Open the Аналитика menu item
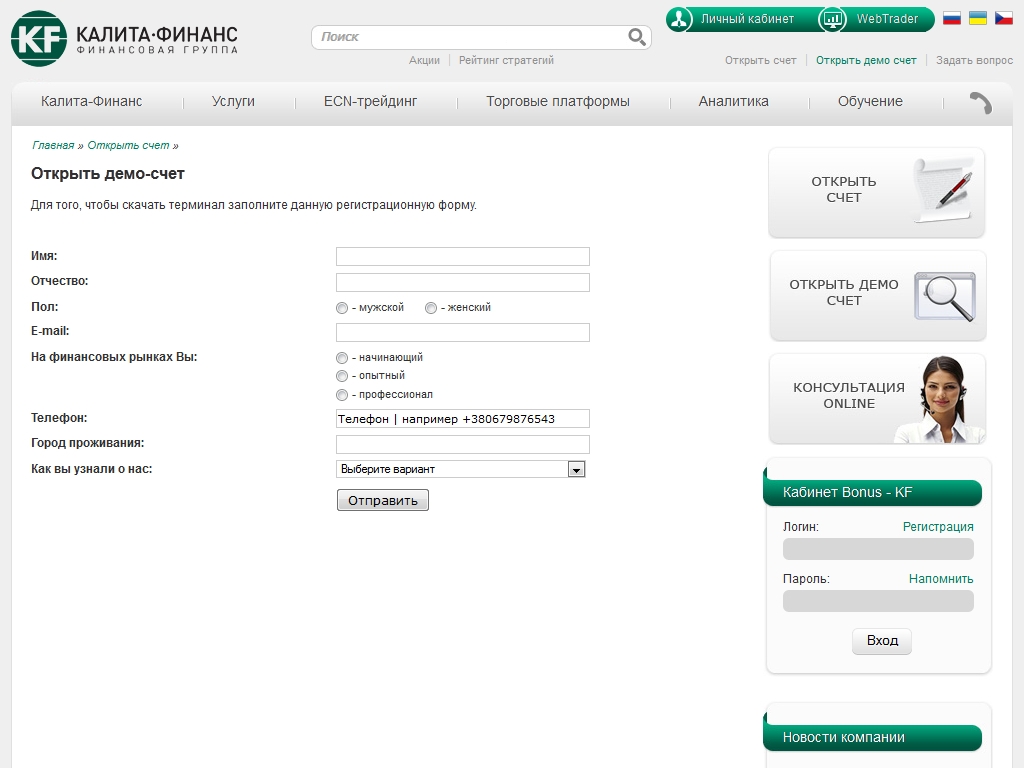 733,101
